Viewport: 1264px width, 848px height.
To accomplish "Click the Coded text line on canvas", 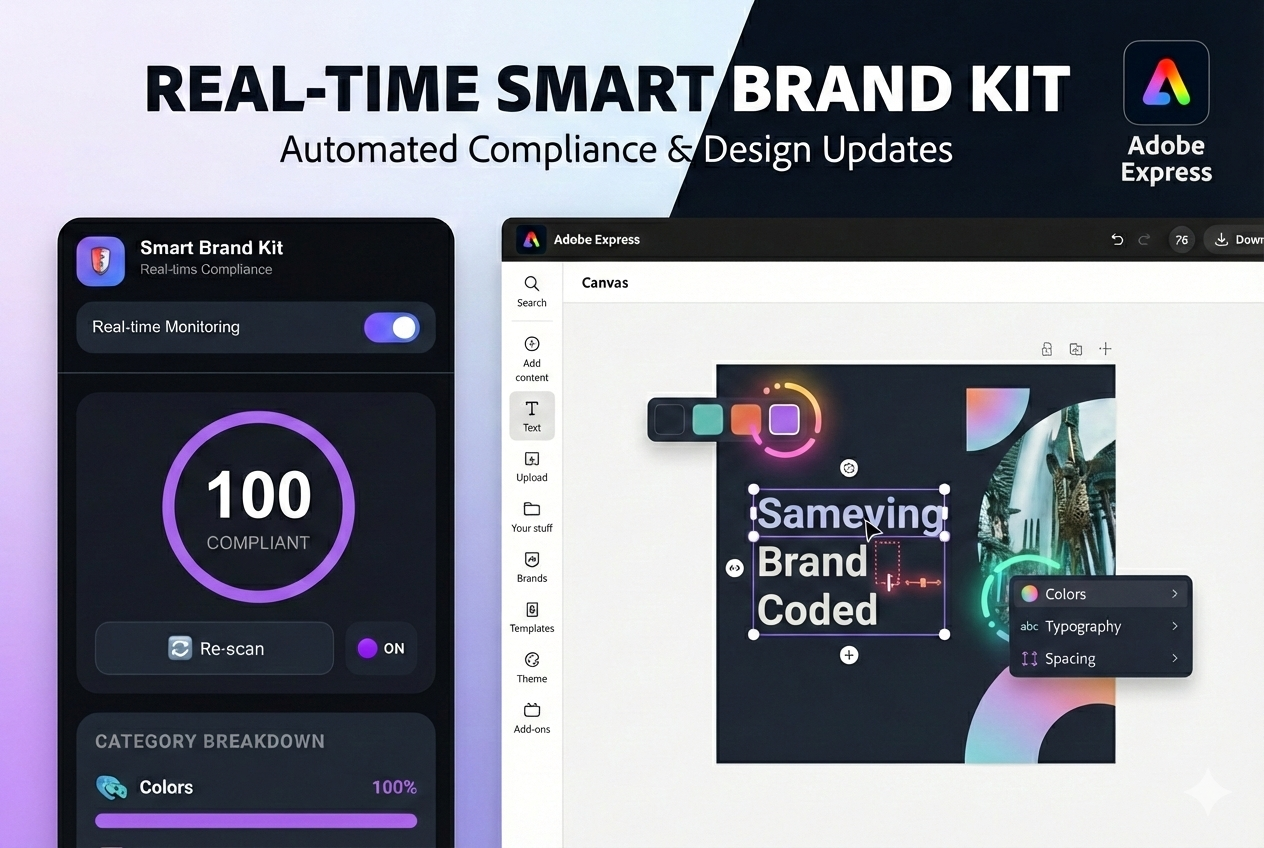I will [817, 610].
